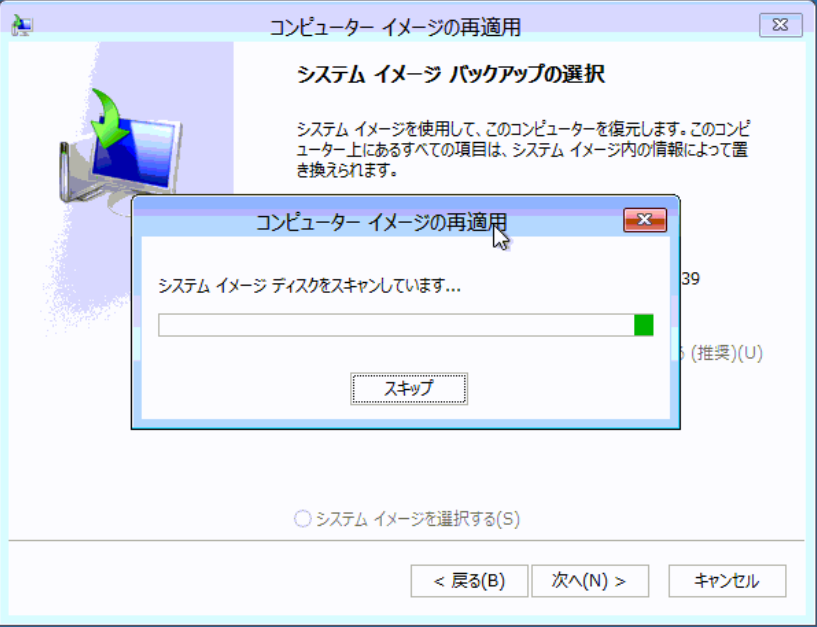Viewport: 817px width, 627px height.
Task: Click the キャンセル button
Action: click(727, 581)
